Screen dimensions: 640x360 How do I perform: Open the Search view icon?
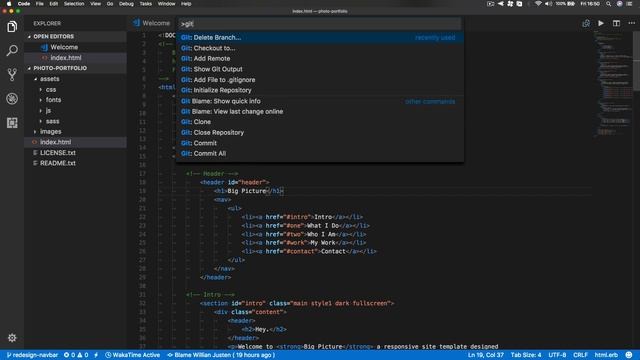tap(12, 51)
